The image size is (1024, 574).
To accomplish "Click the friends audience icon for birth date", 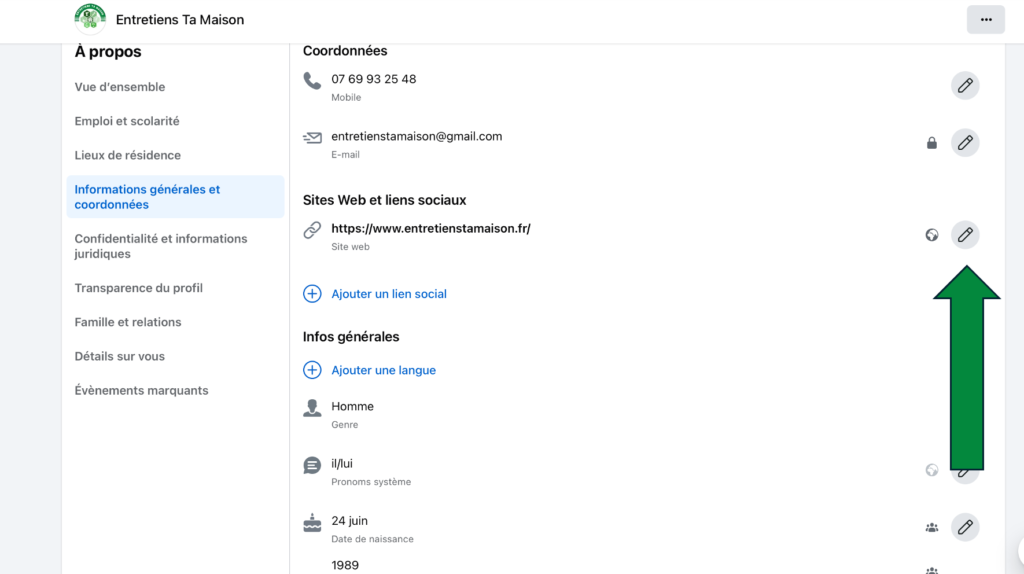I will click(x=932, y=527).
